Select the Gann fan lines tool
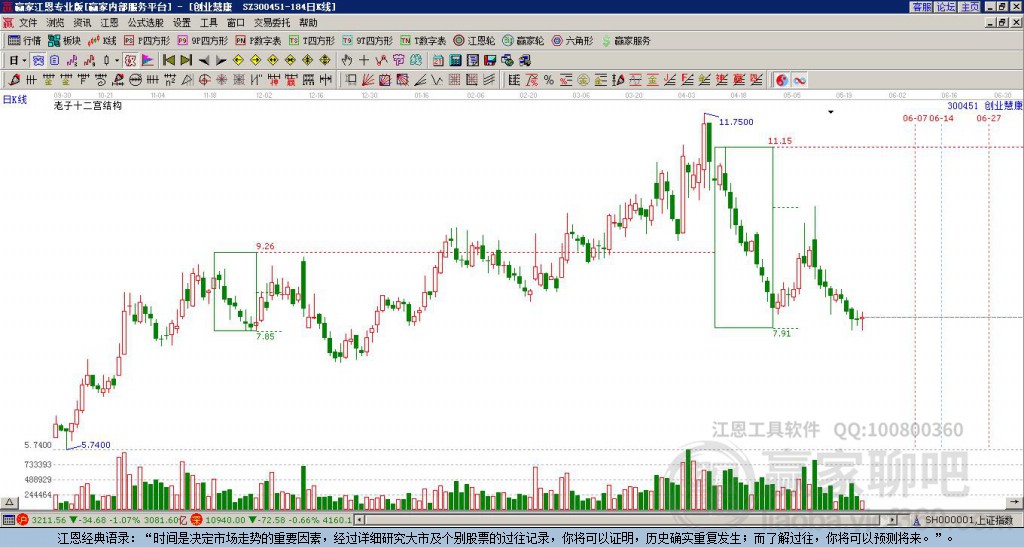1024x548 pixels. click(x=368, y=80)
